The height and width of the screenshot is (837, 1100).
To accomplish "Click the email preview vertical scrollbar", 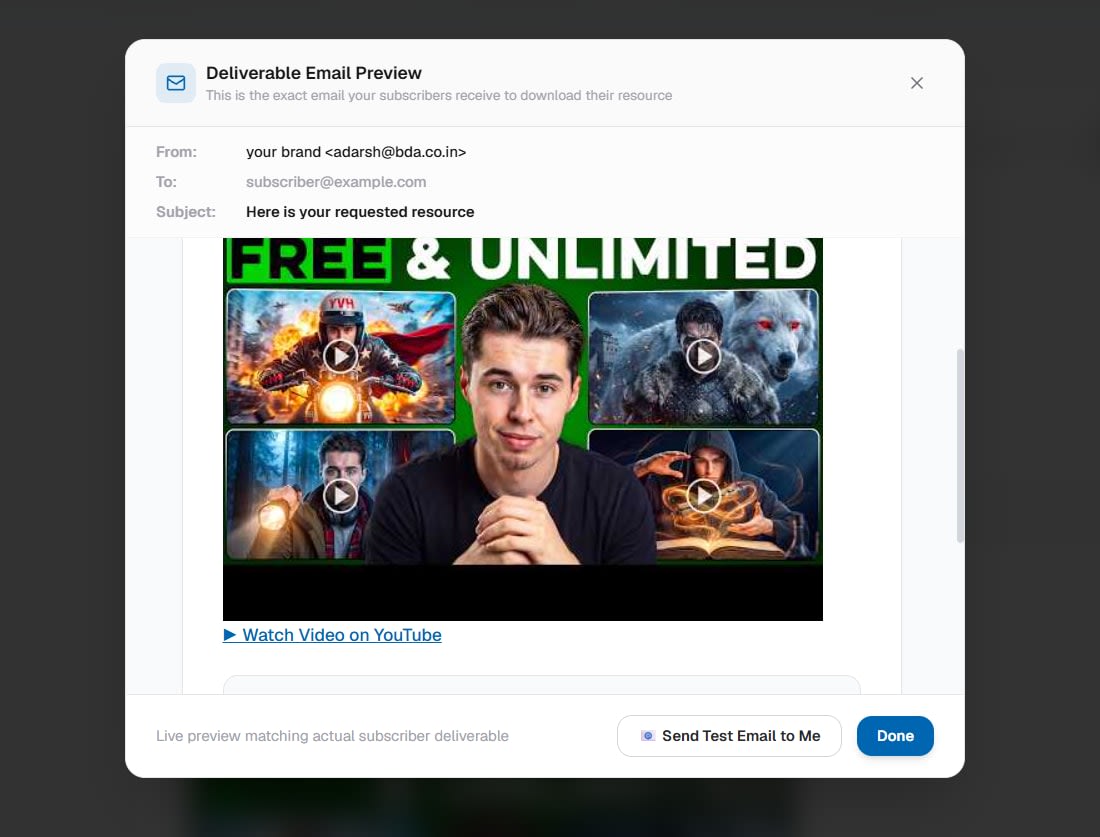I will tap(960, 446).
